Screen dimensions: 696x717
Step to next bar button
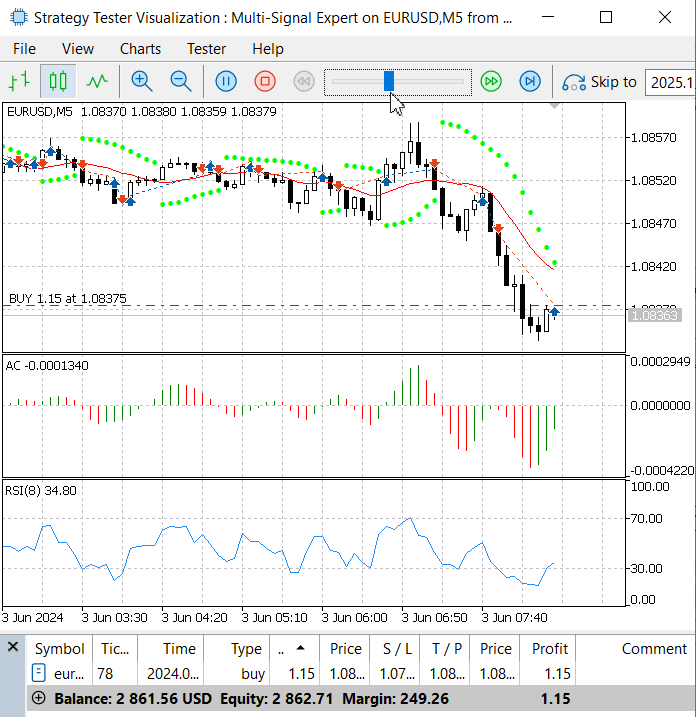point(530,81)
